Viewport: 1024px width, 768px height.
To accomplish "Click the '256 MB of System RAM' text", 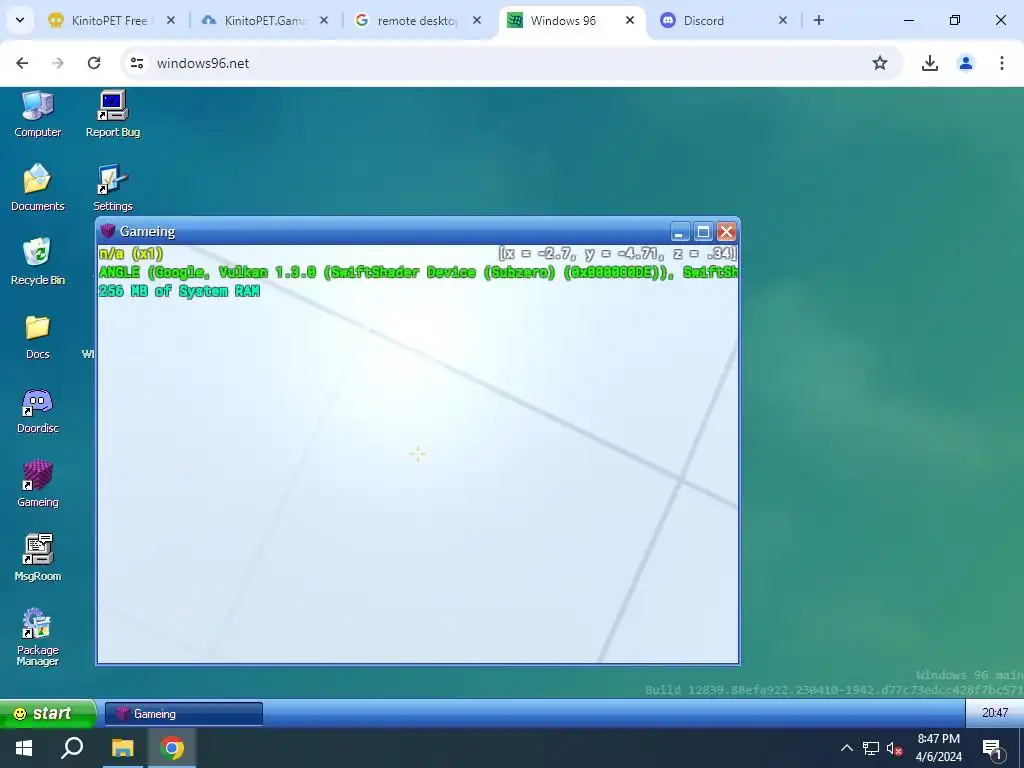I will point(180,291).
